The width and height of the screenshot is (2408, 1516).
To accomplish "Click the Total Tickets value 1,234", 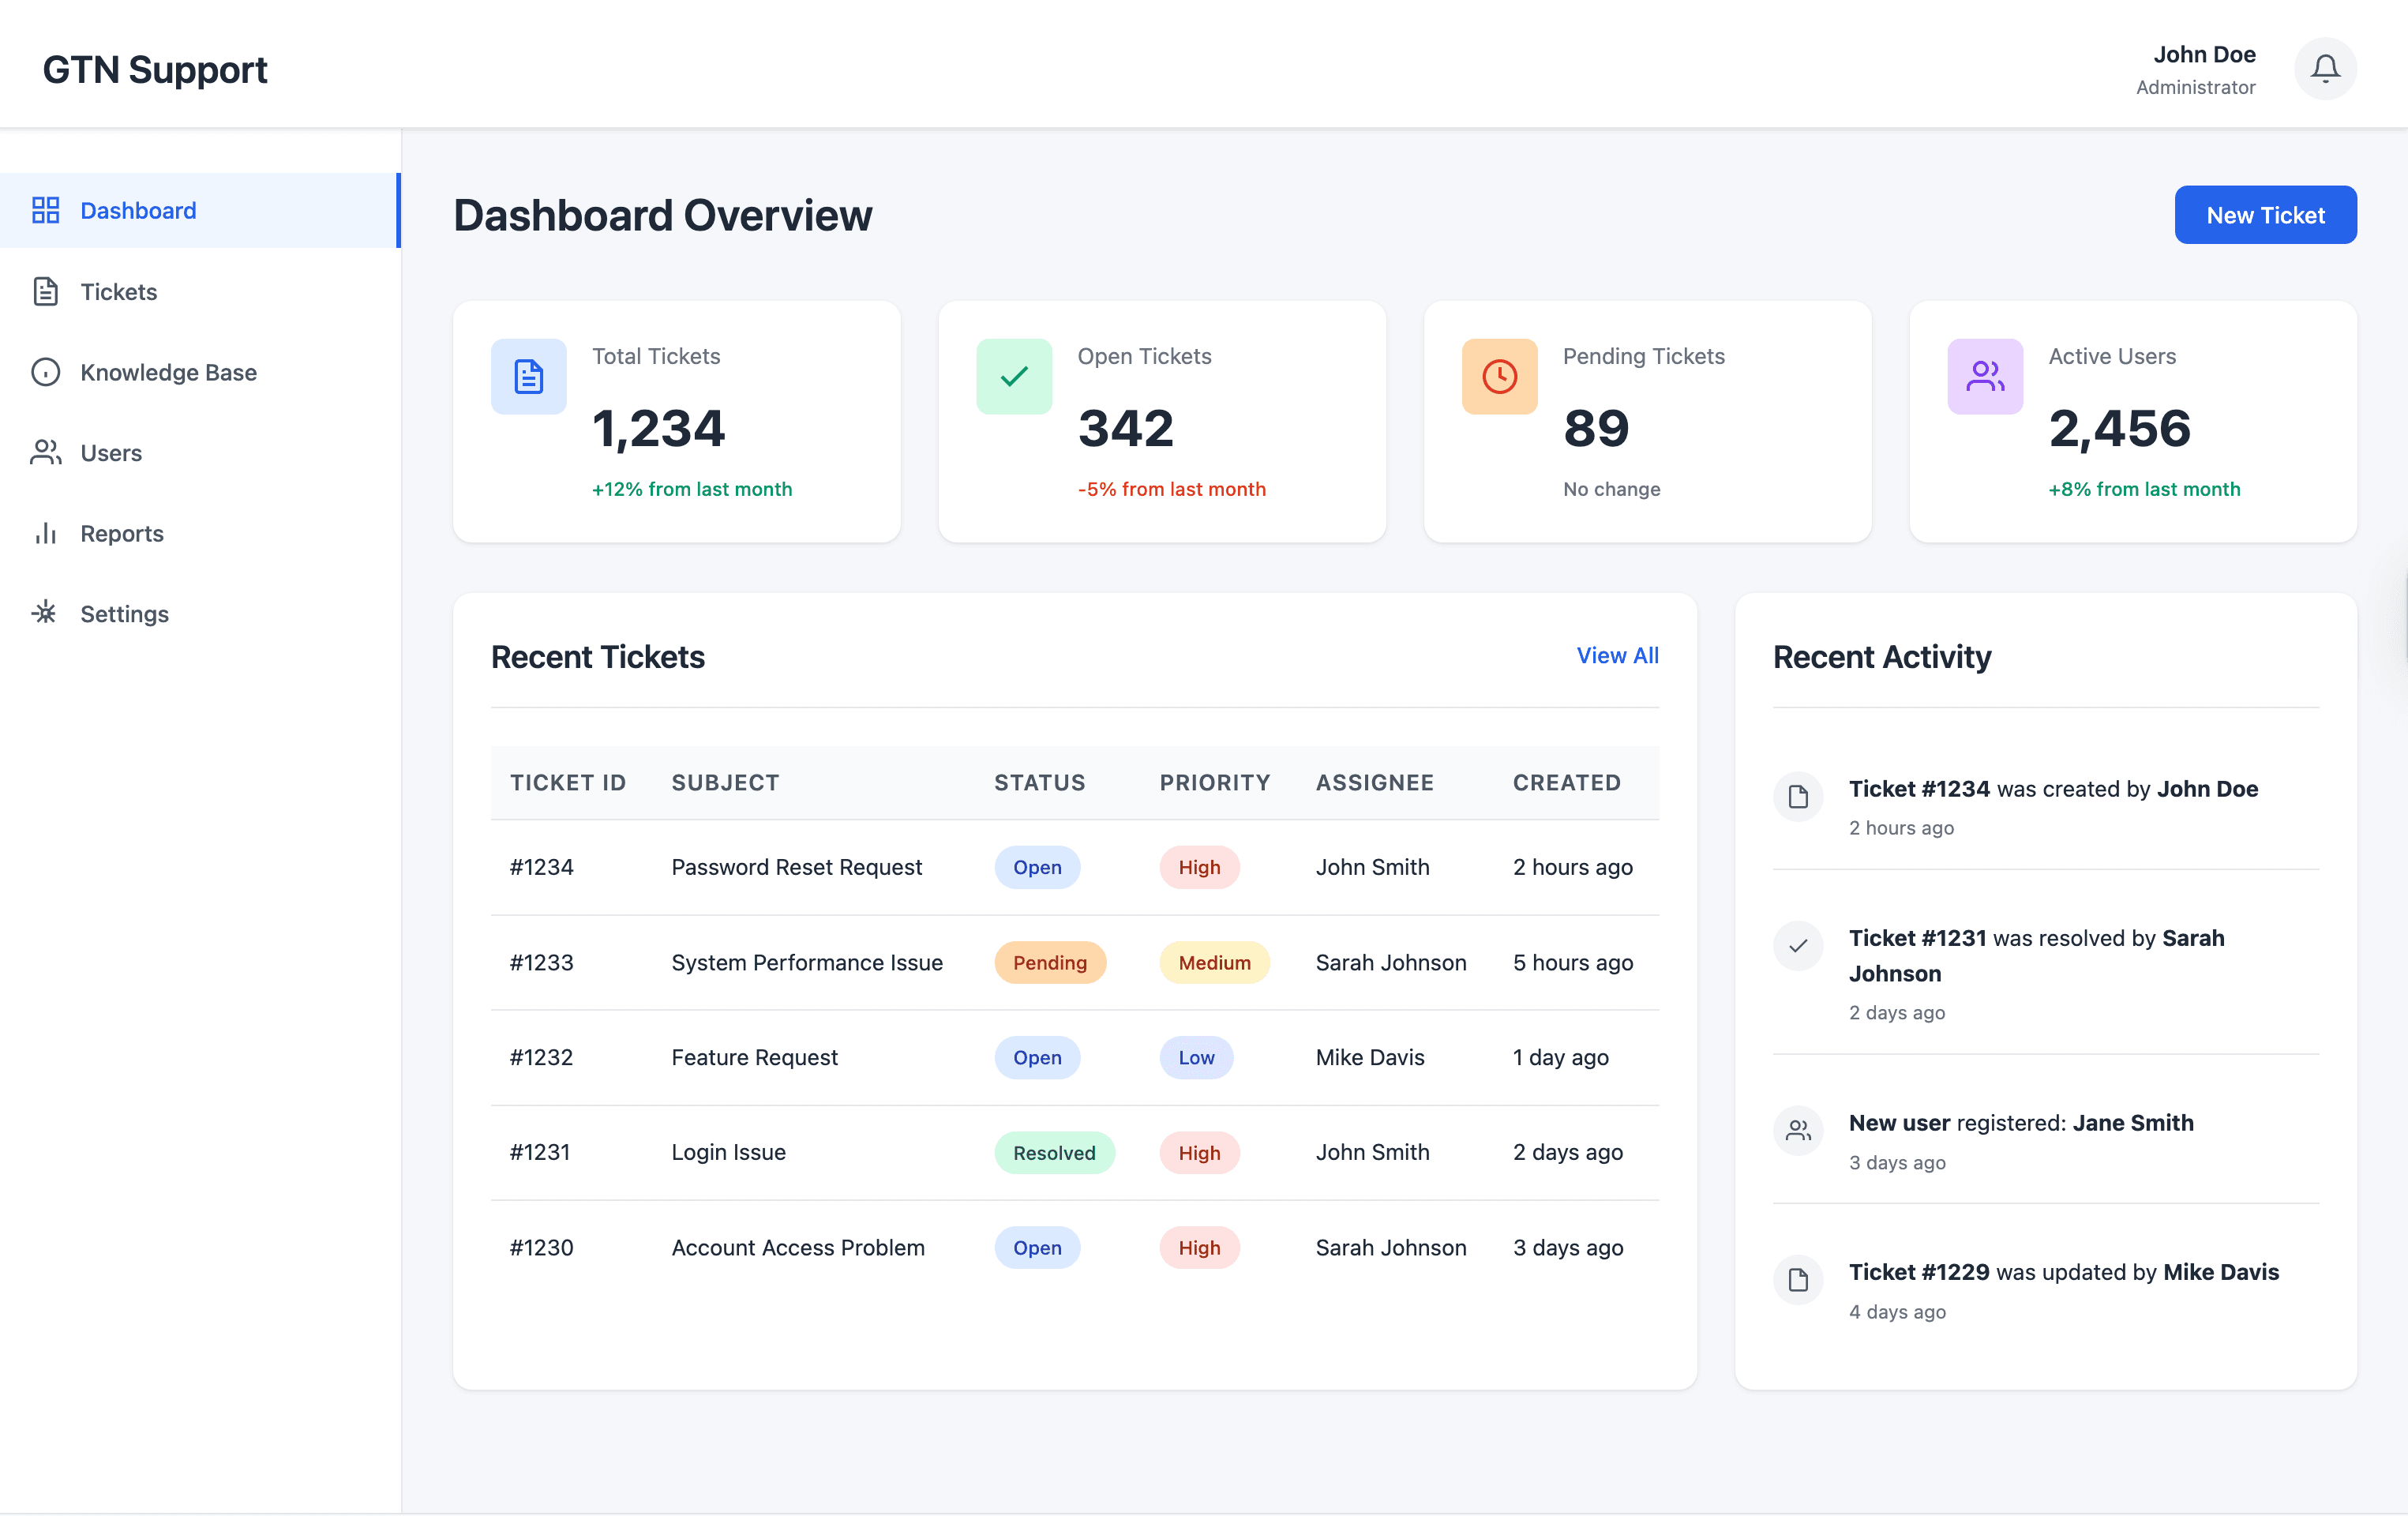I will (658, 428).
